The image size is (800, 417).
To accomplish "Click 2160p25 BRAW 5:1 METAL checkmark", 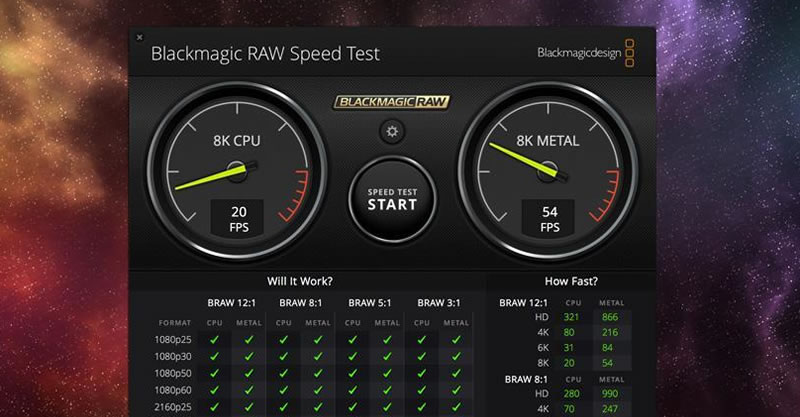I will coord(387,407).
